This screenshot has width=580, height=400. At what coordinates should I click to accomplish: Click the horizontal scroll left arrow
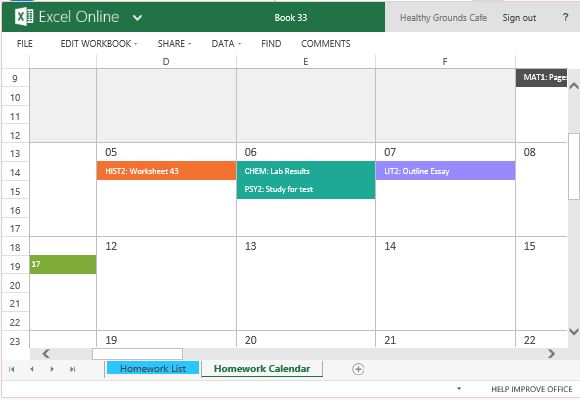[x=46, y=354]
